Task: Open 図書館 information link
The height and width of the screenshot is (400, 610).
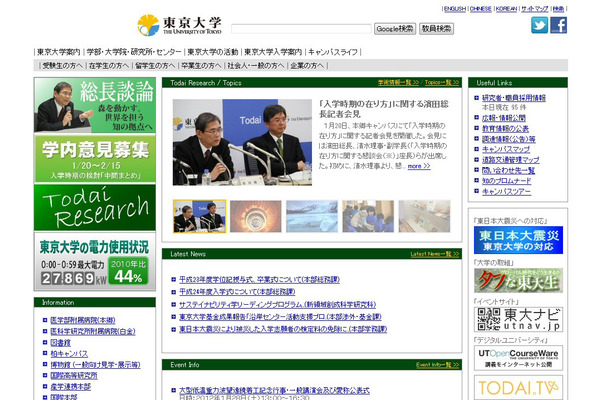Action: pos(61,343)
